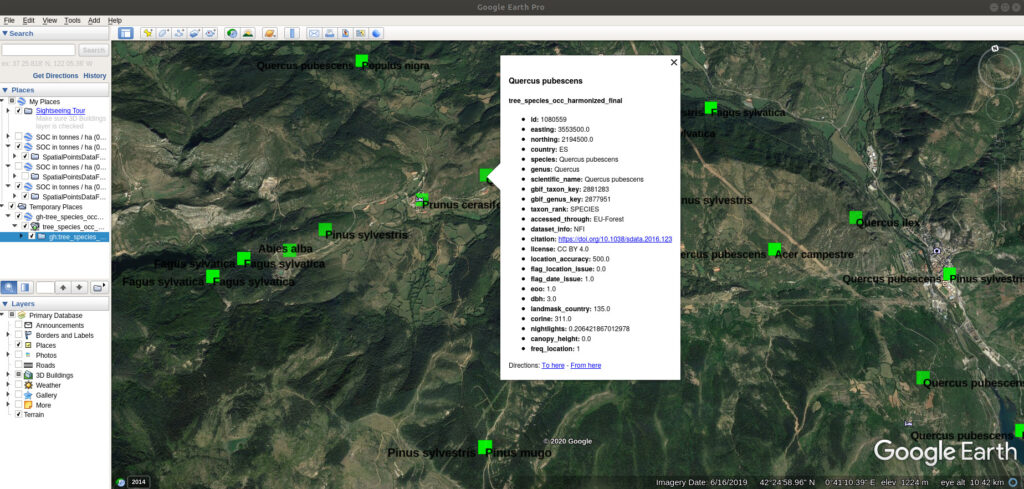The width and height of the screenshot is (1024, 489).
Task: Click the 'From here' directions link
Action: tap(586, 366)
